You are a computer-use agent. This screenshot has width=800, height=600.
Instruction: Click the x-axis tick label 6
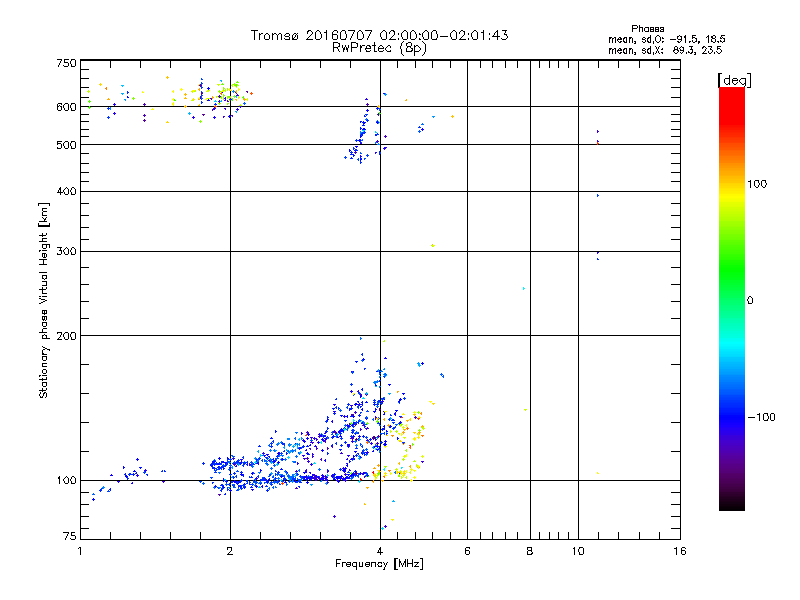click(467, 551)
